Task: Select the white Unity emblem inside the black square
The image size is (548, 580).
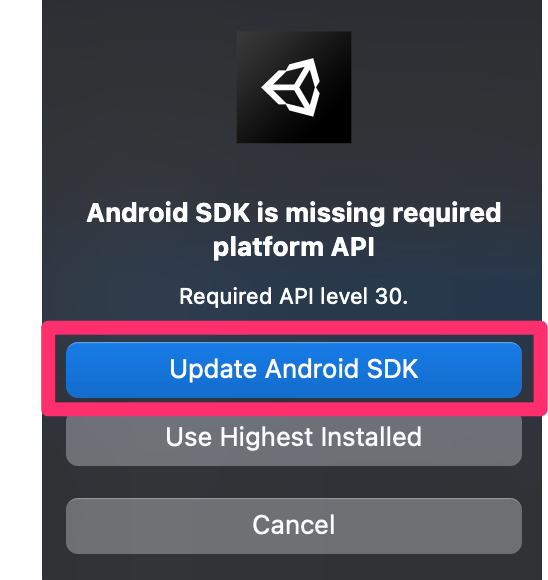Action: coord(292,87)
